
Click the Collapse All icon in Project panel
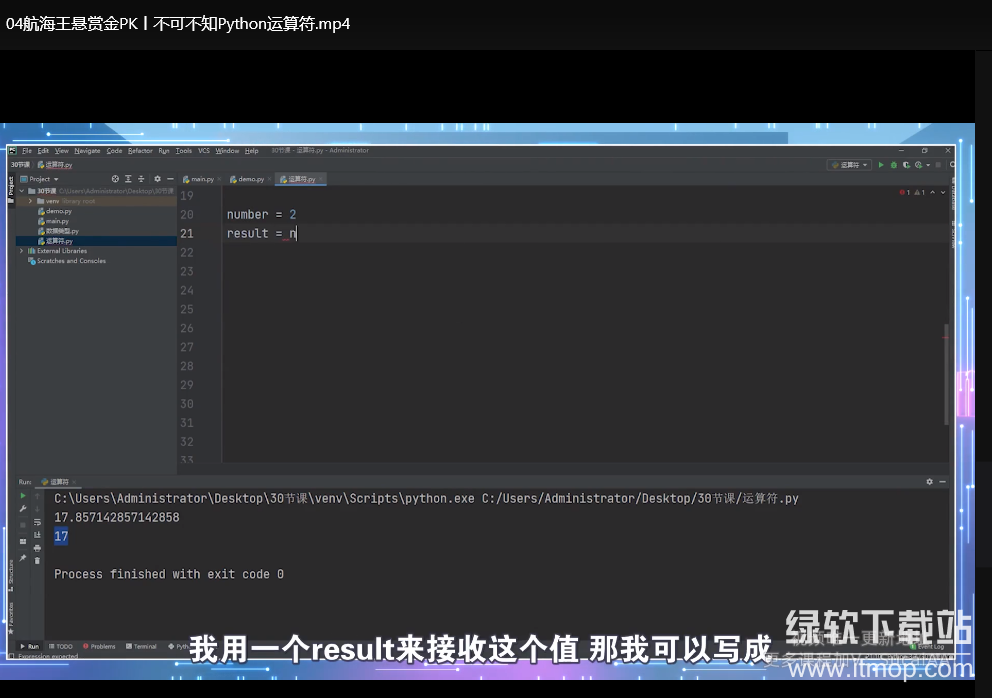coord(142,179)
